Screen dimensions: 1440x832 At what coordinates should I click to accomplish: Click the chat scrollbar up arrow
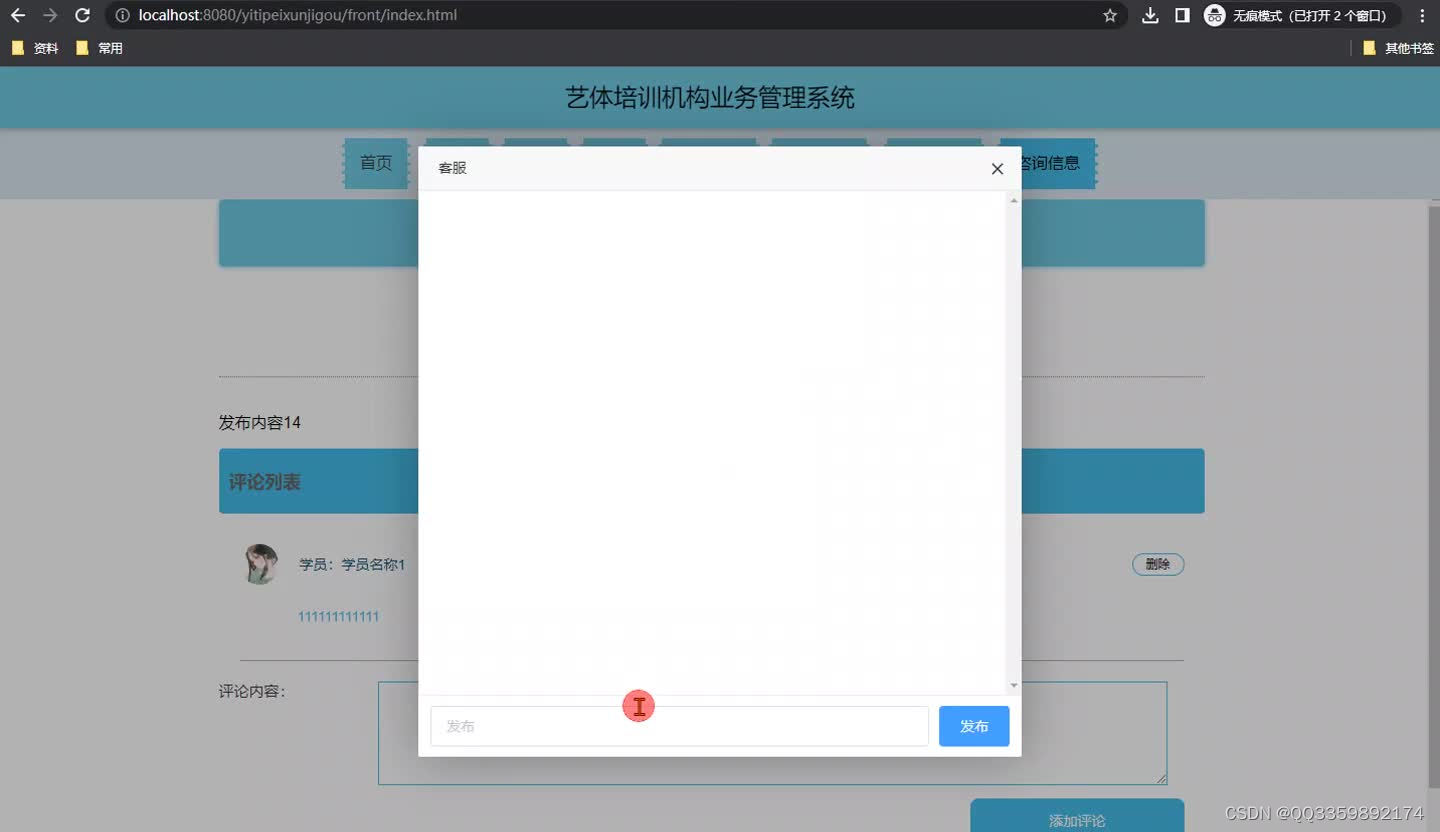pos(1014,200)
